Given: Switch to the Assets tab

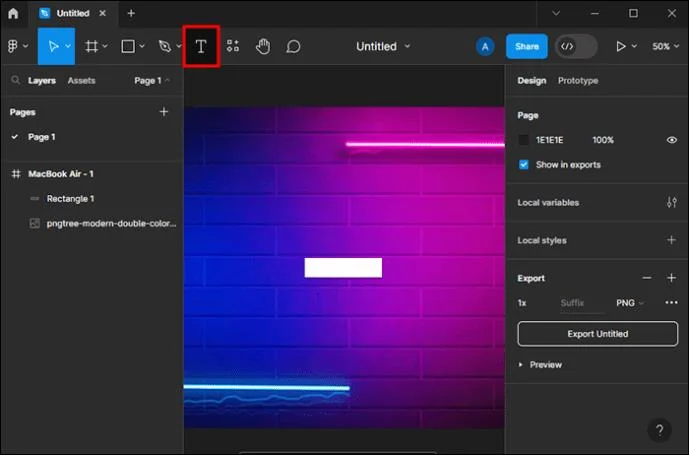Looking at the screenshot, I should pyautogui.click(x=81, y=80).
